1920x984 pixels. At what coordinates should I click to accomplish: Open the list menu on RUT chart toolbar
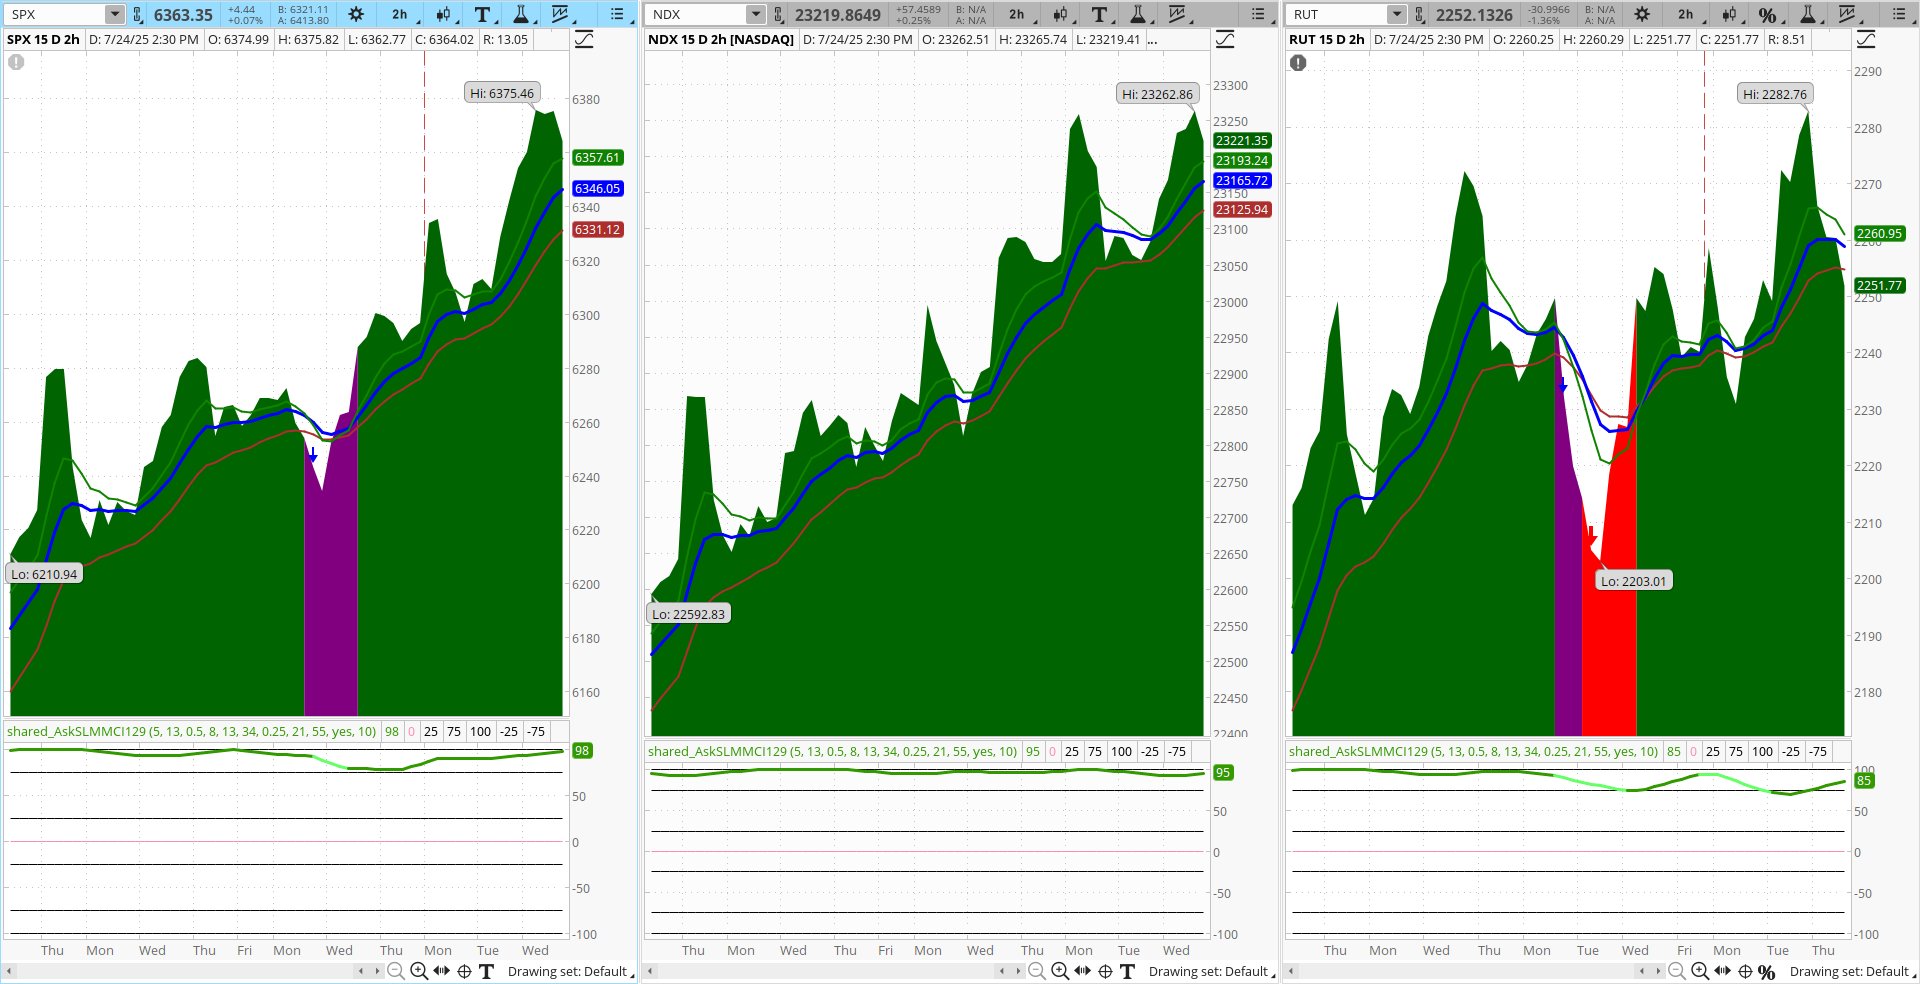pos(1899,14)
